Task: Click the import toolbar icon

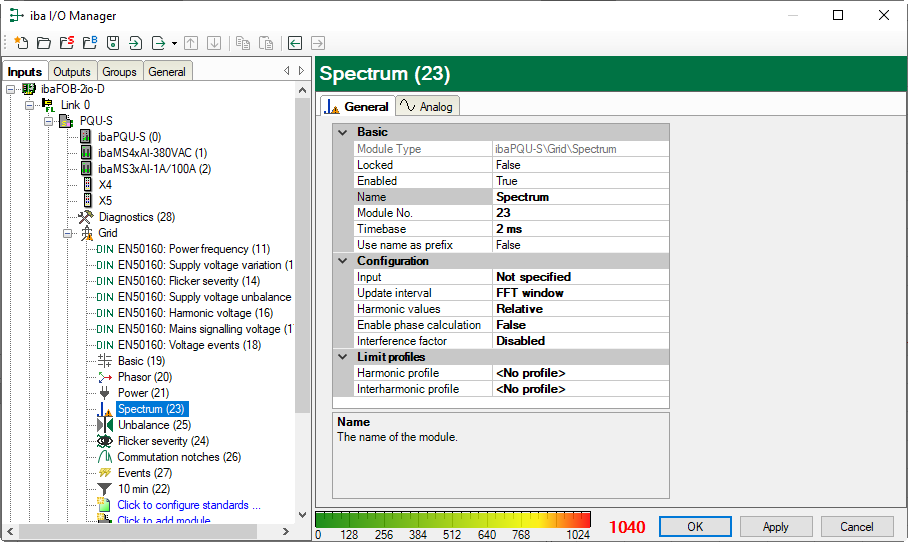Action: pyautogui.click(x=135, y=43)
